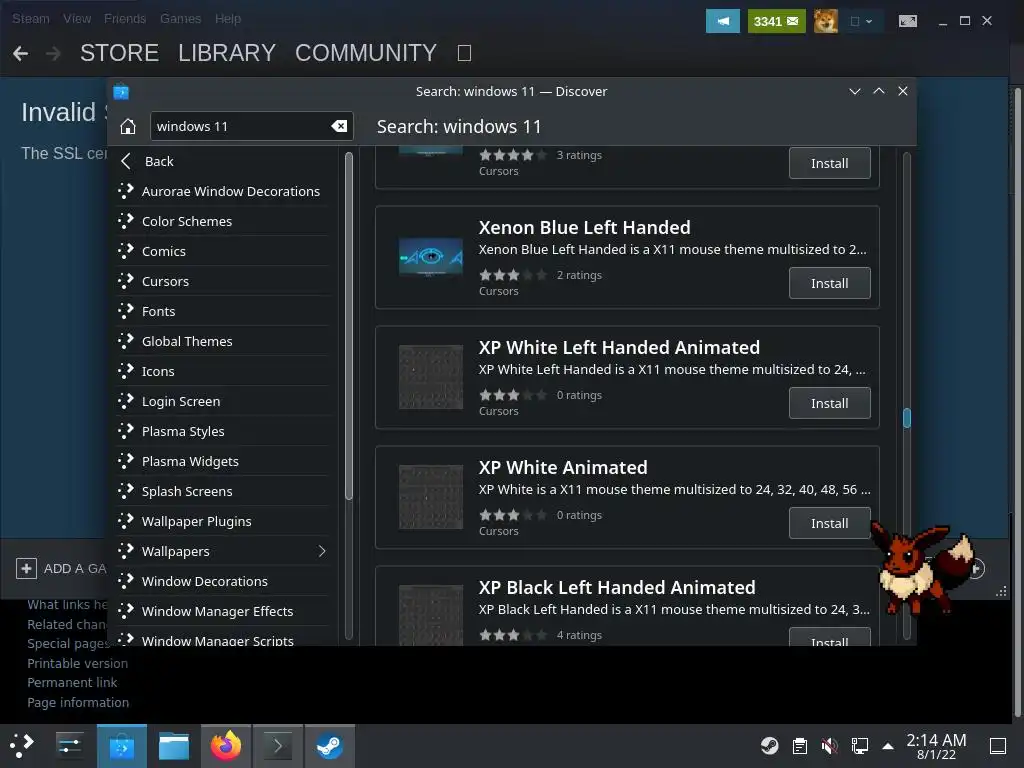Open XP White Animated thumbnail

(x=431, y=498)
